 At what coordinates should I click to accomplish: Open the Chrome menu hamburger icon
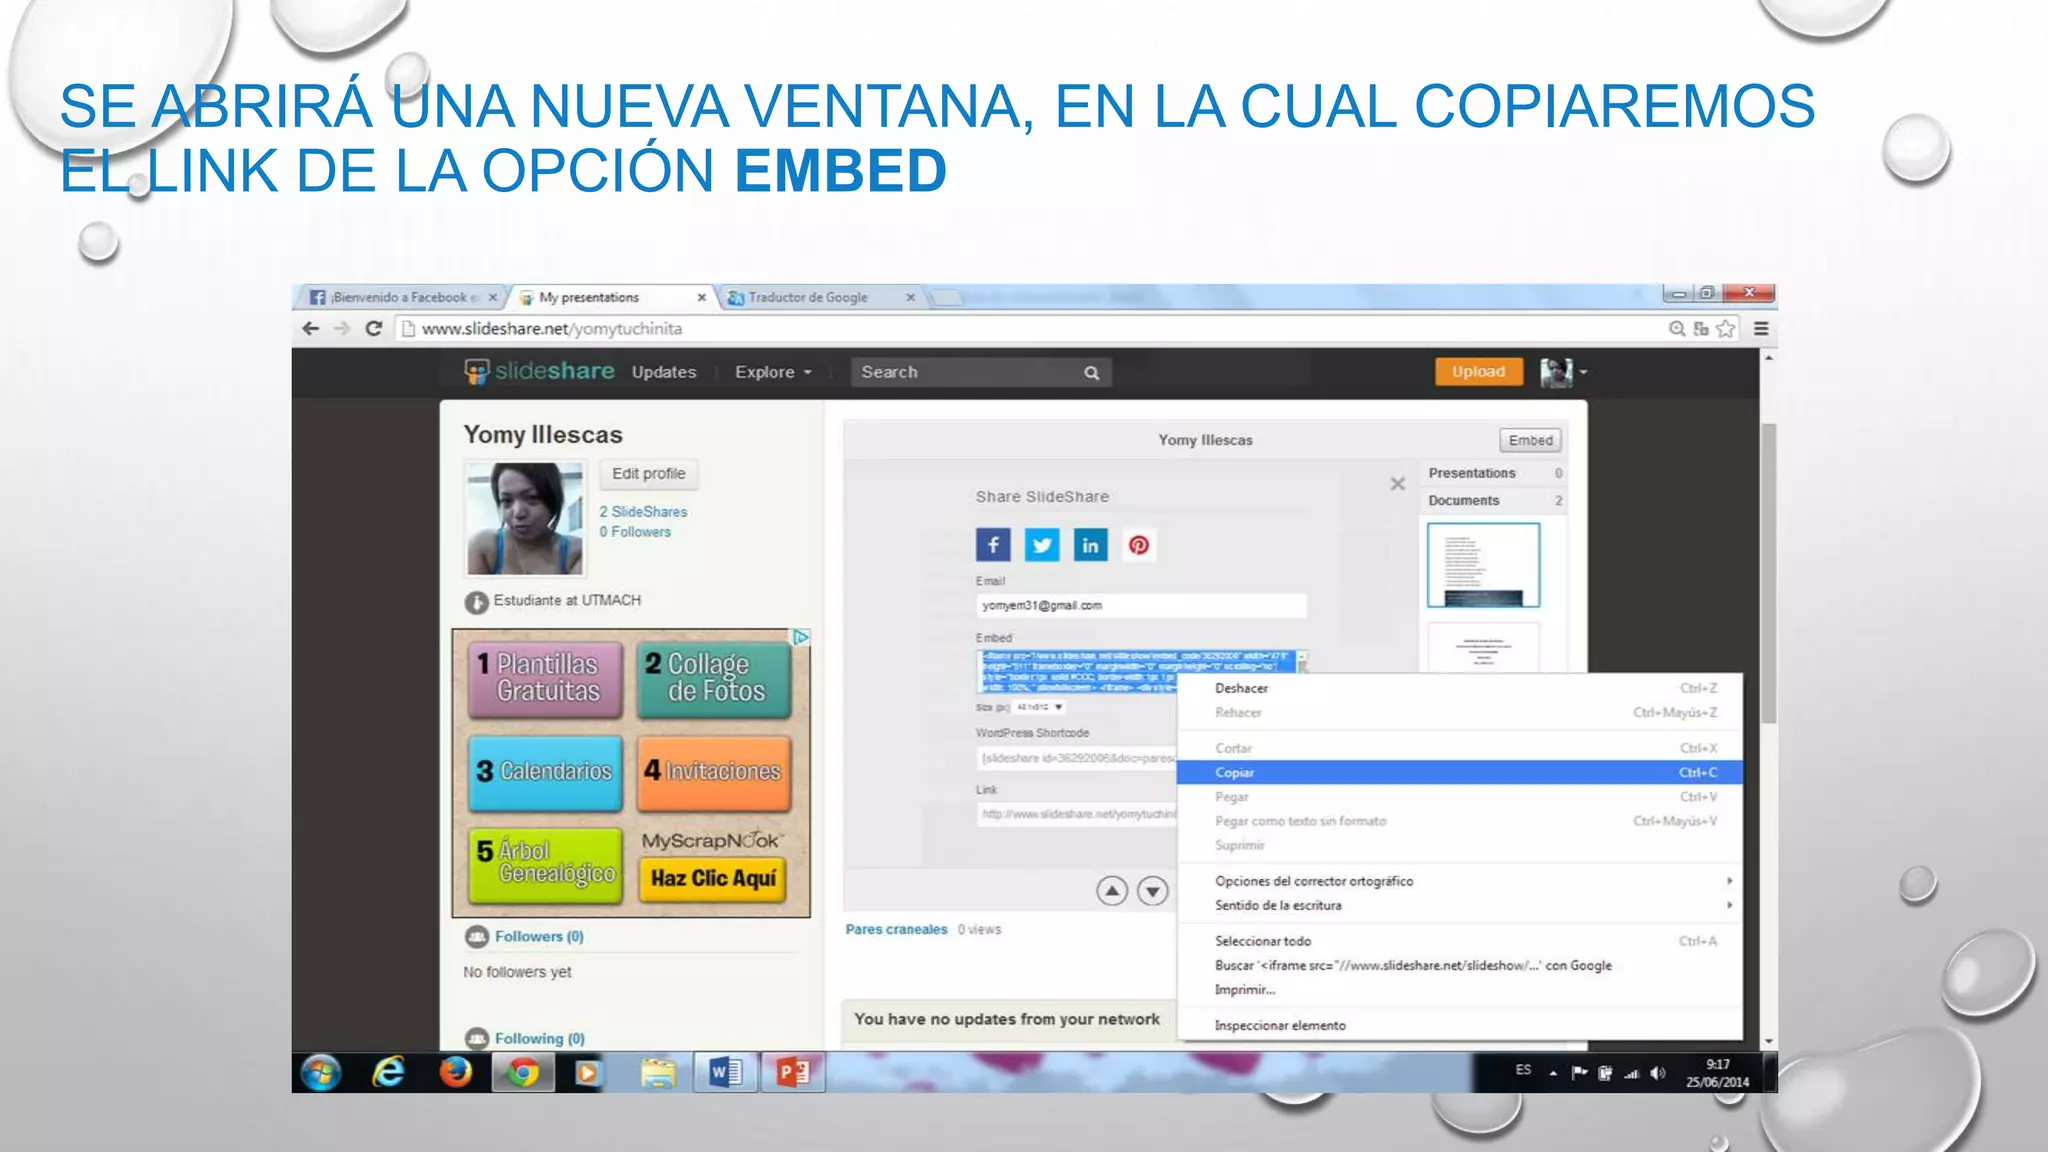coord(1761,328)
